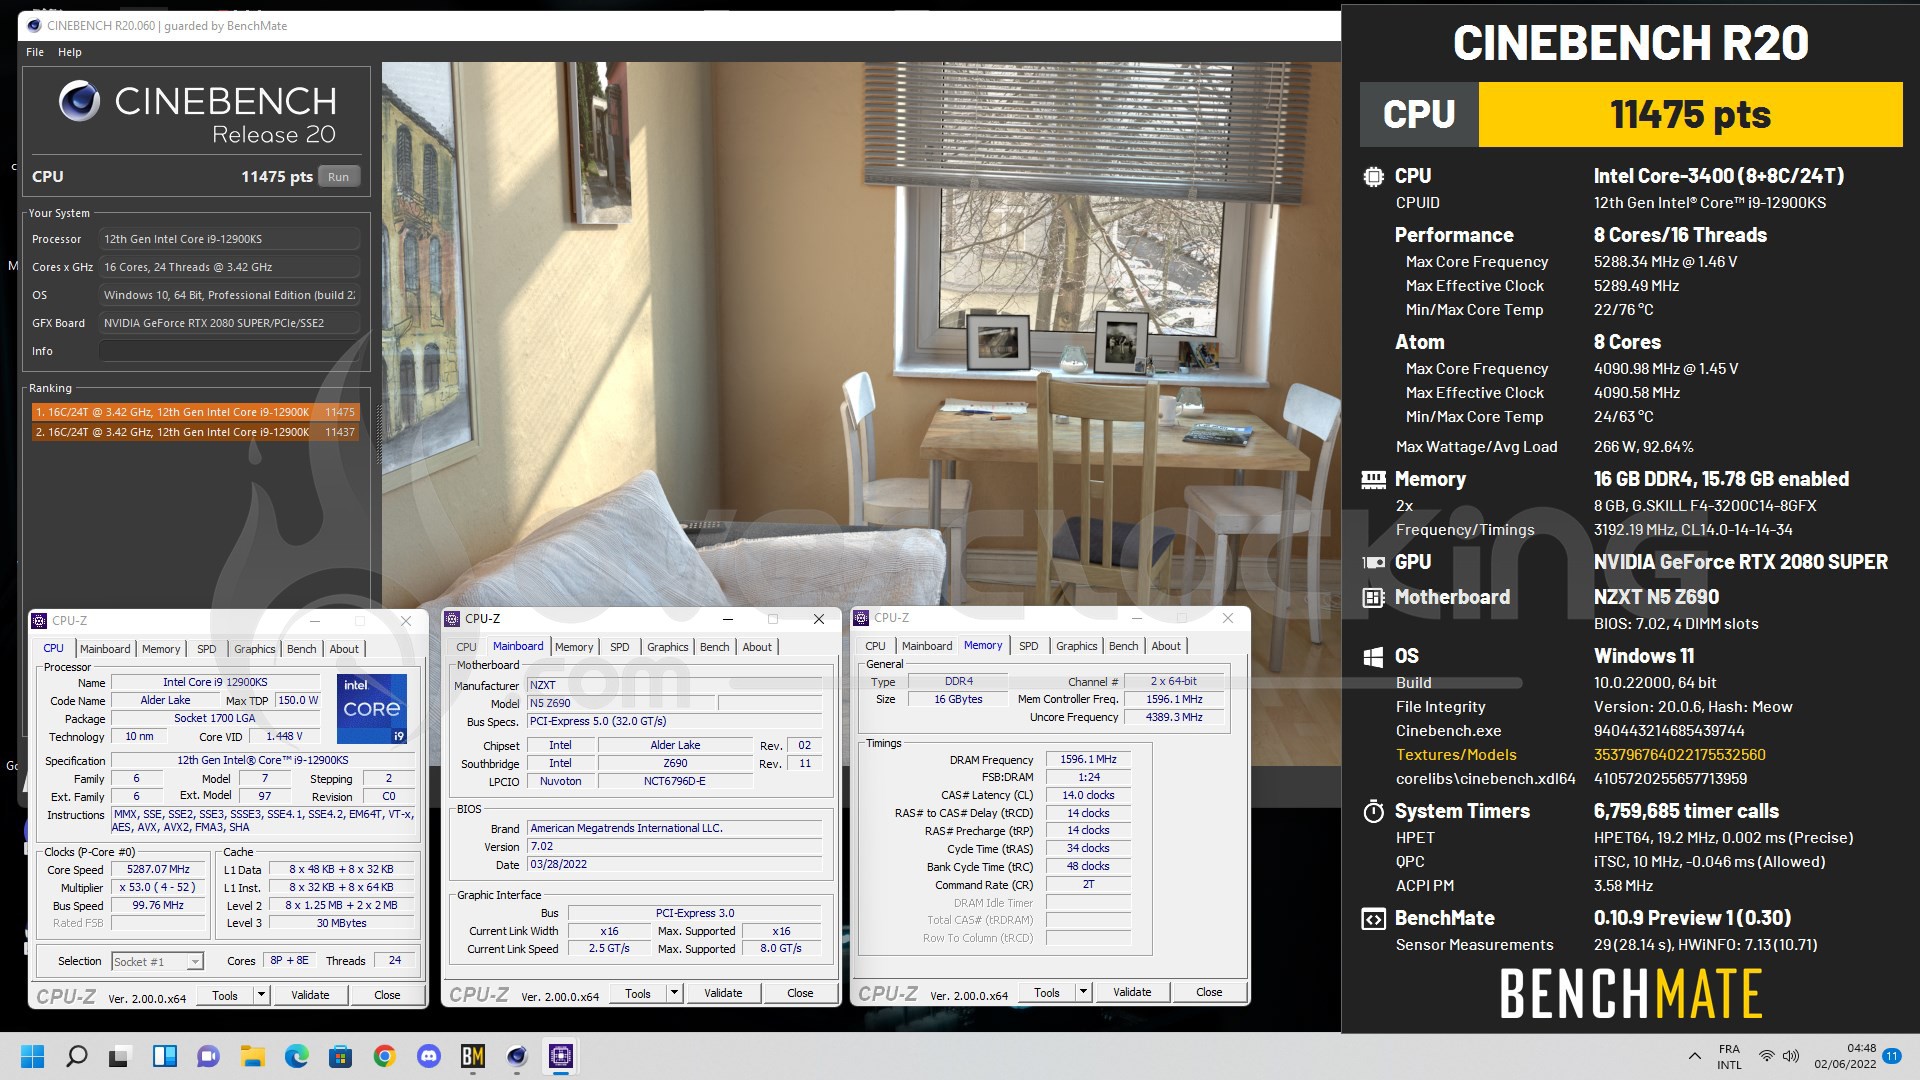Expand Tools dropdown arrow in right CPU-Z
Screen dimensions: 1920x1080
(1083, 992)
